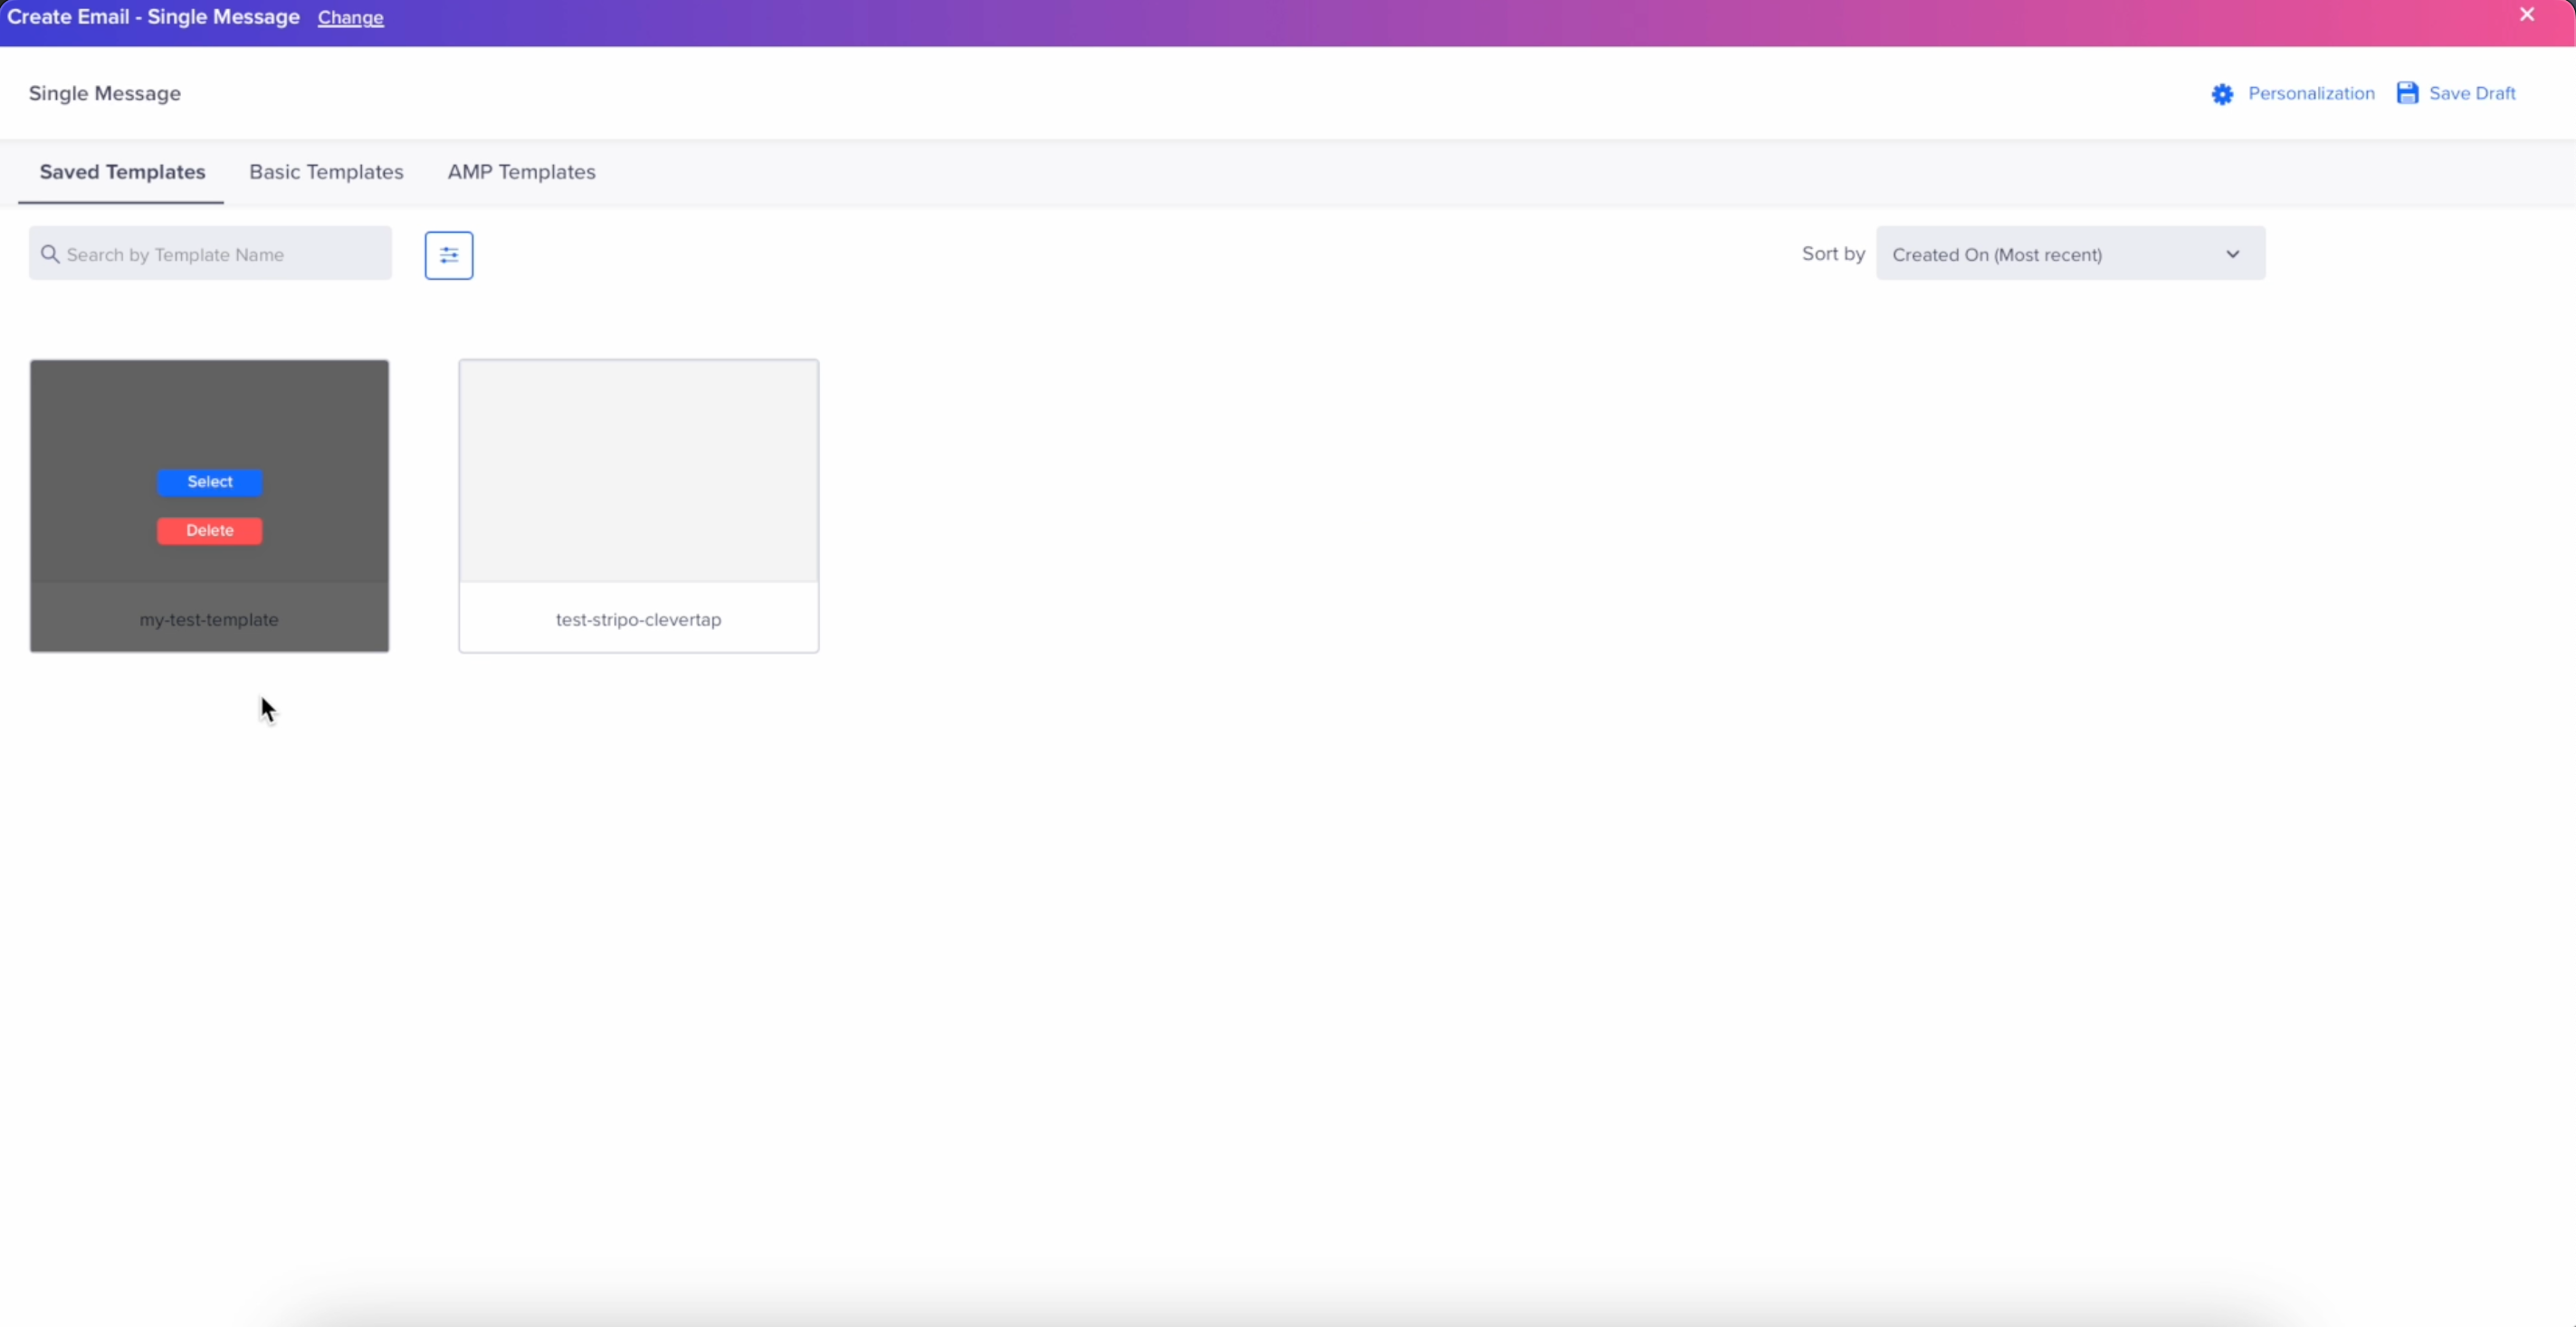This screenshot has height=1327, width=2576.
Task: Select the Saved Templates tab
Action: pyautogui.click(x=122, y=172)
